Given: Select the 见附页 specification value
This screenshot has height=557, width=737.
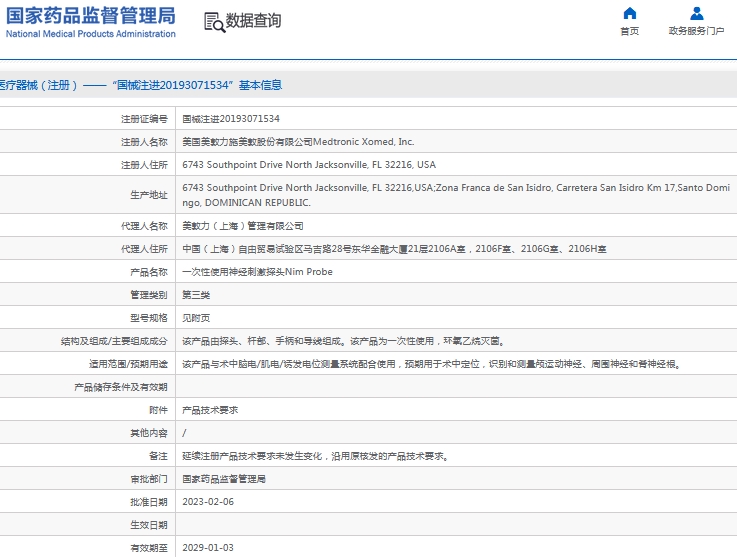Looking at the screenshot, I should click(x=196, y=318).
